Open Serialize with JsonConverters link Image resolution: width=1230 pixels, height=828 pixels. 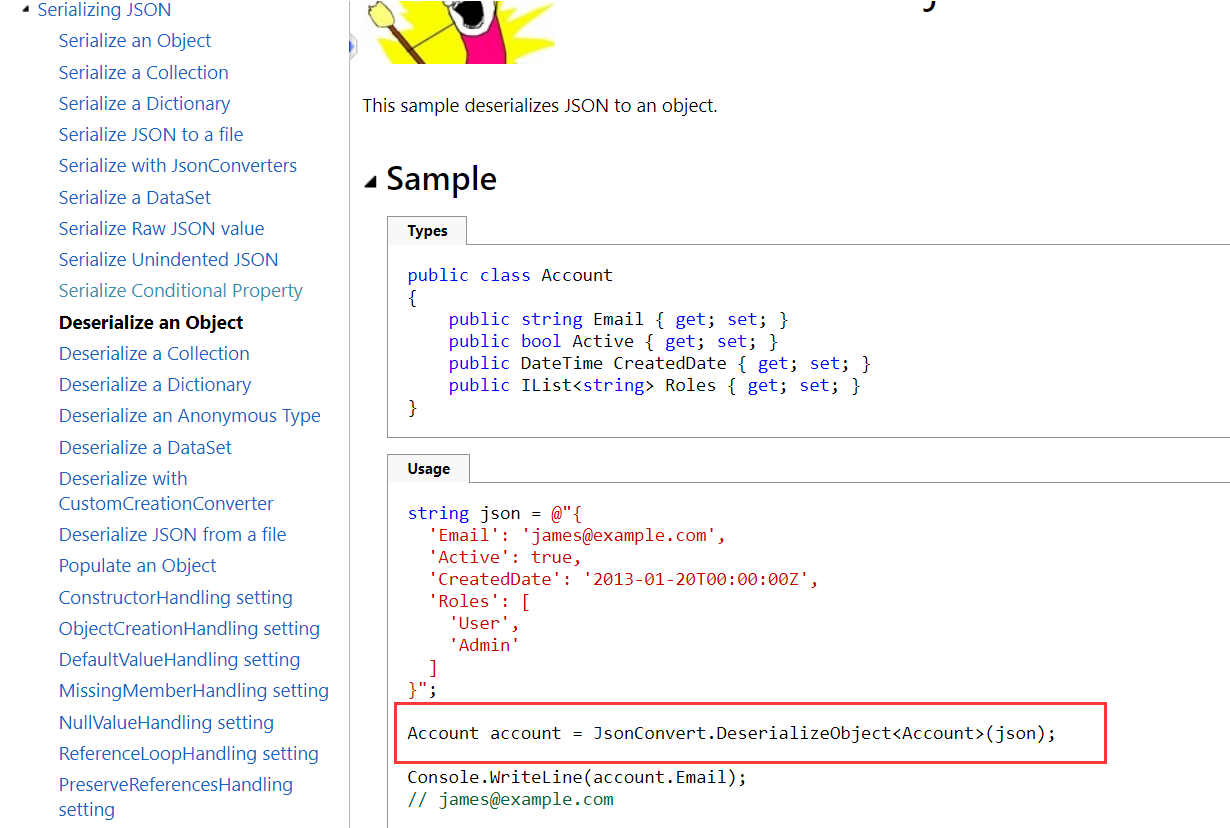click(177, 166)
